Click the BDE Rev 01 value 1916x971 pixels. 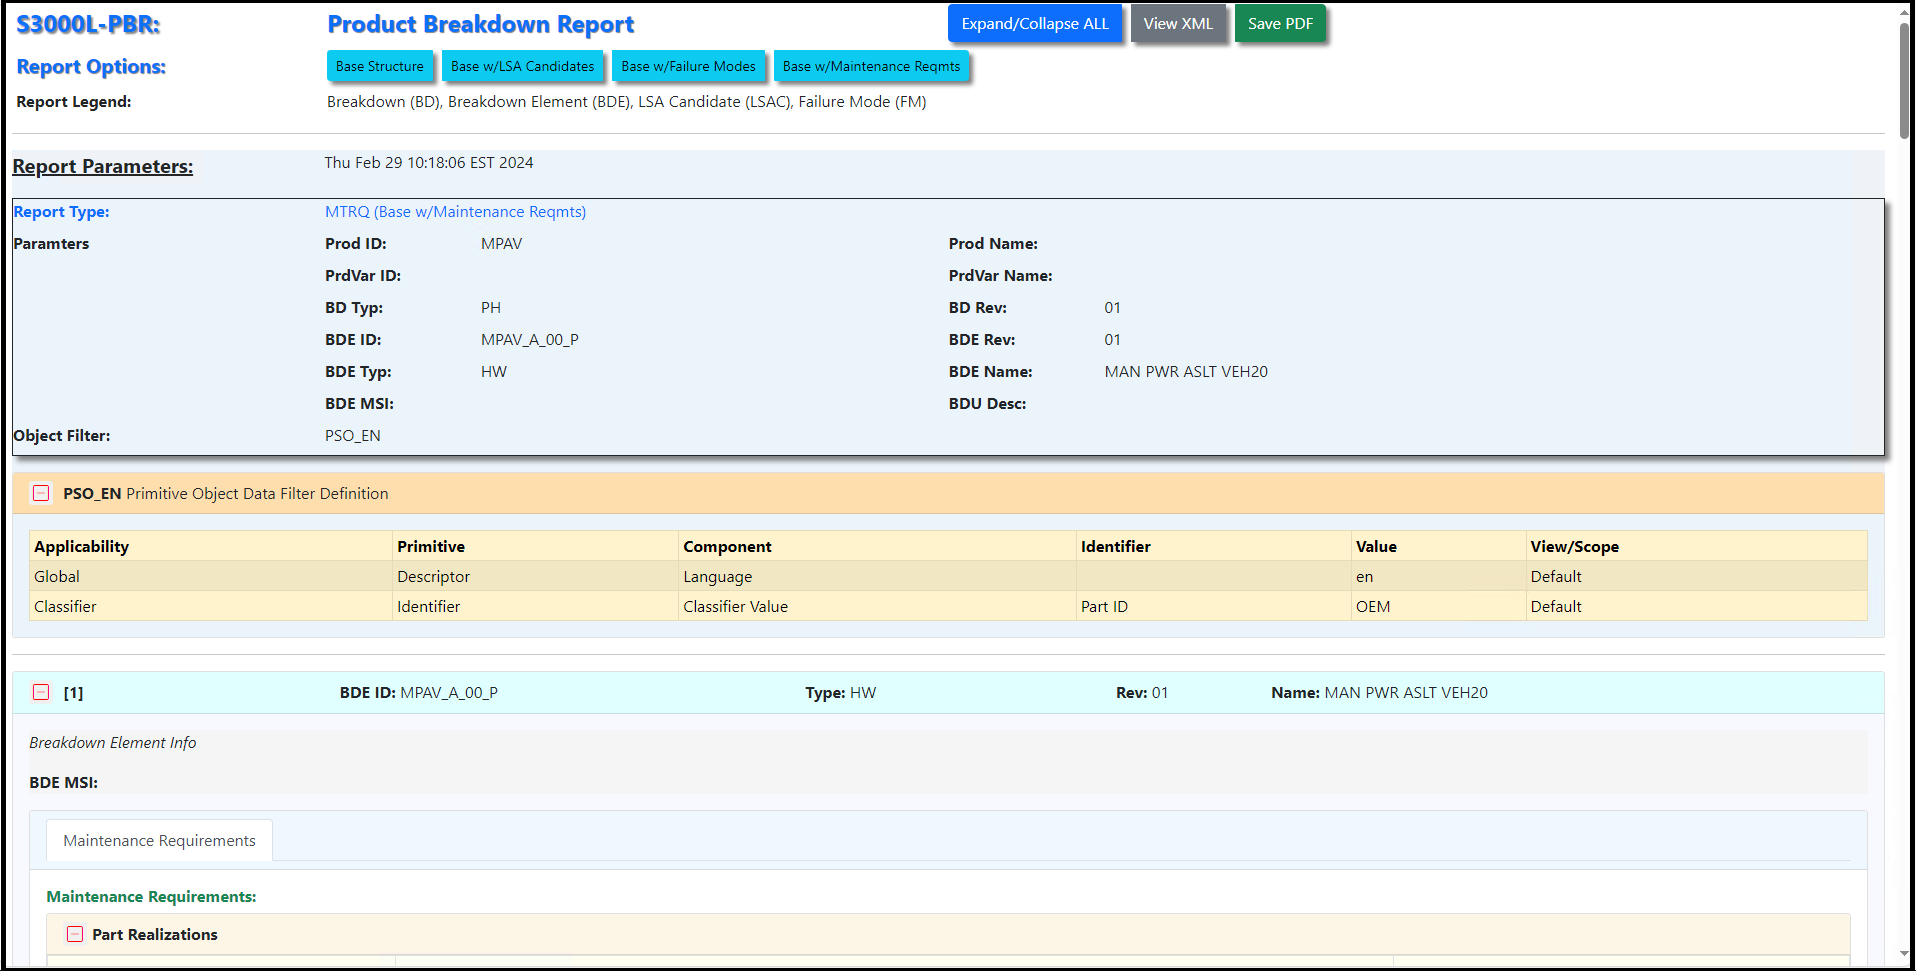coord(1112,340)
